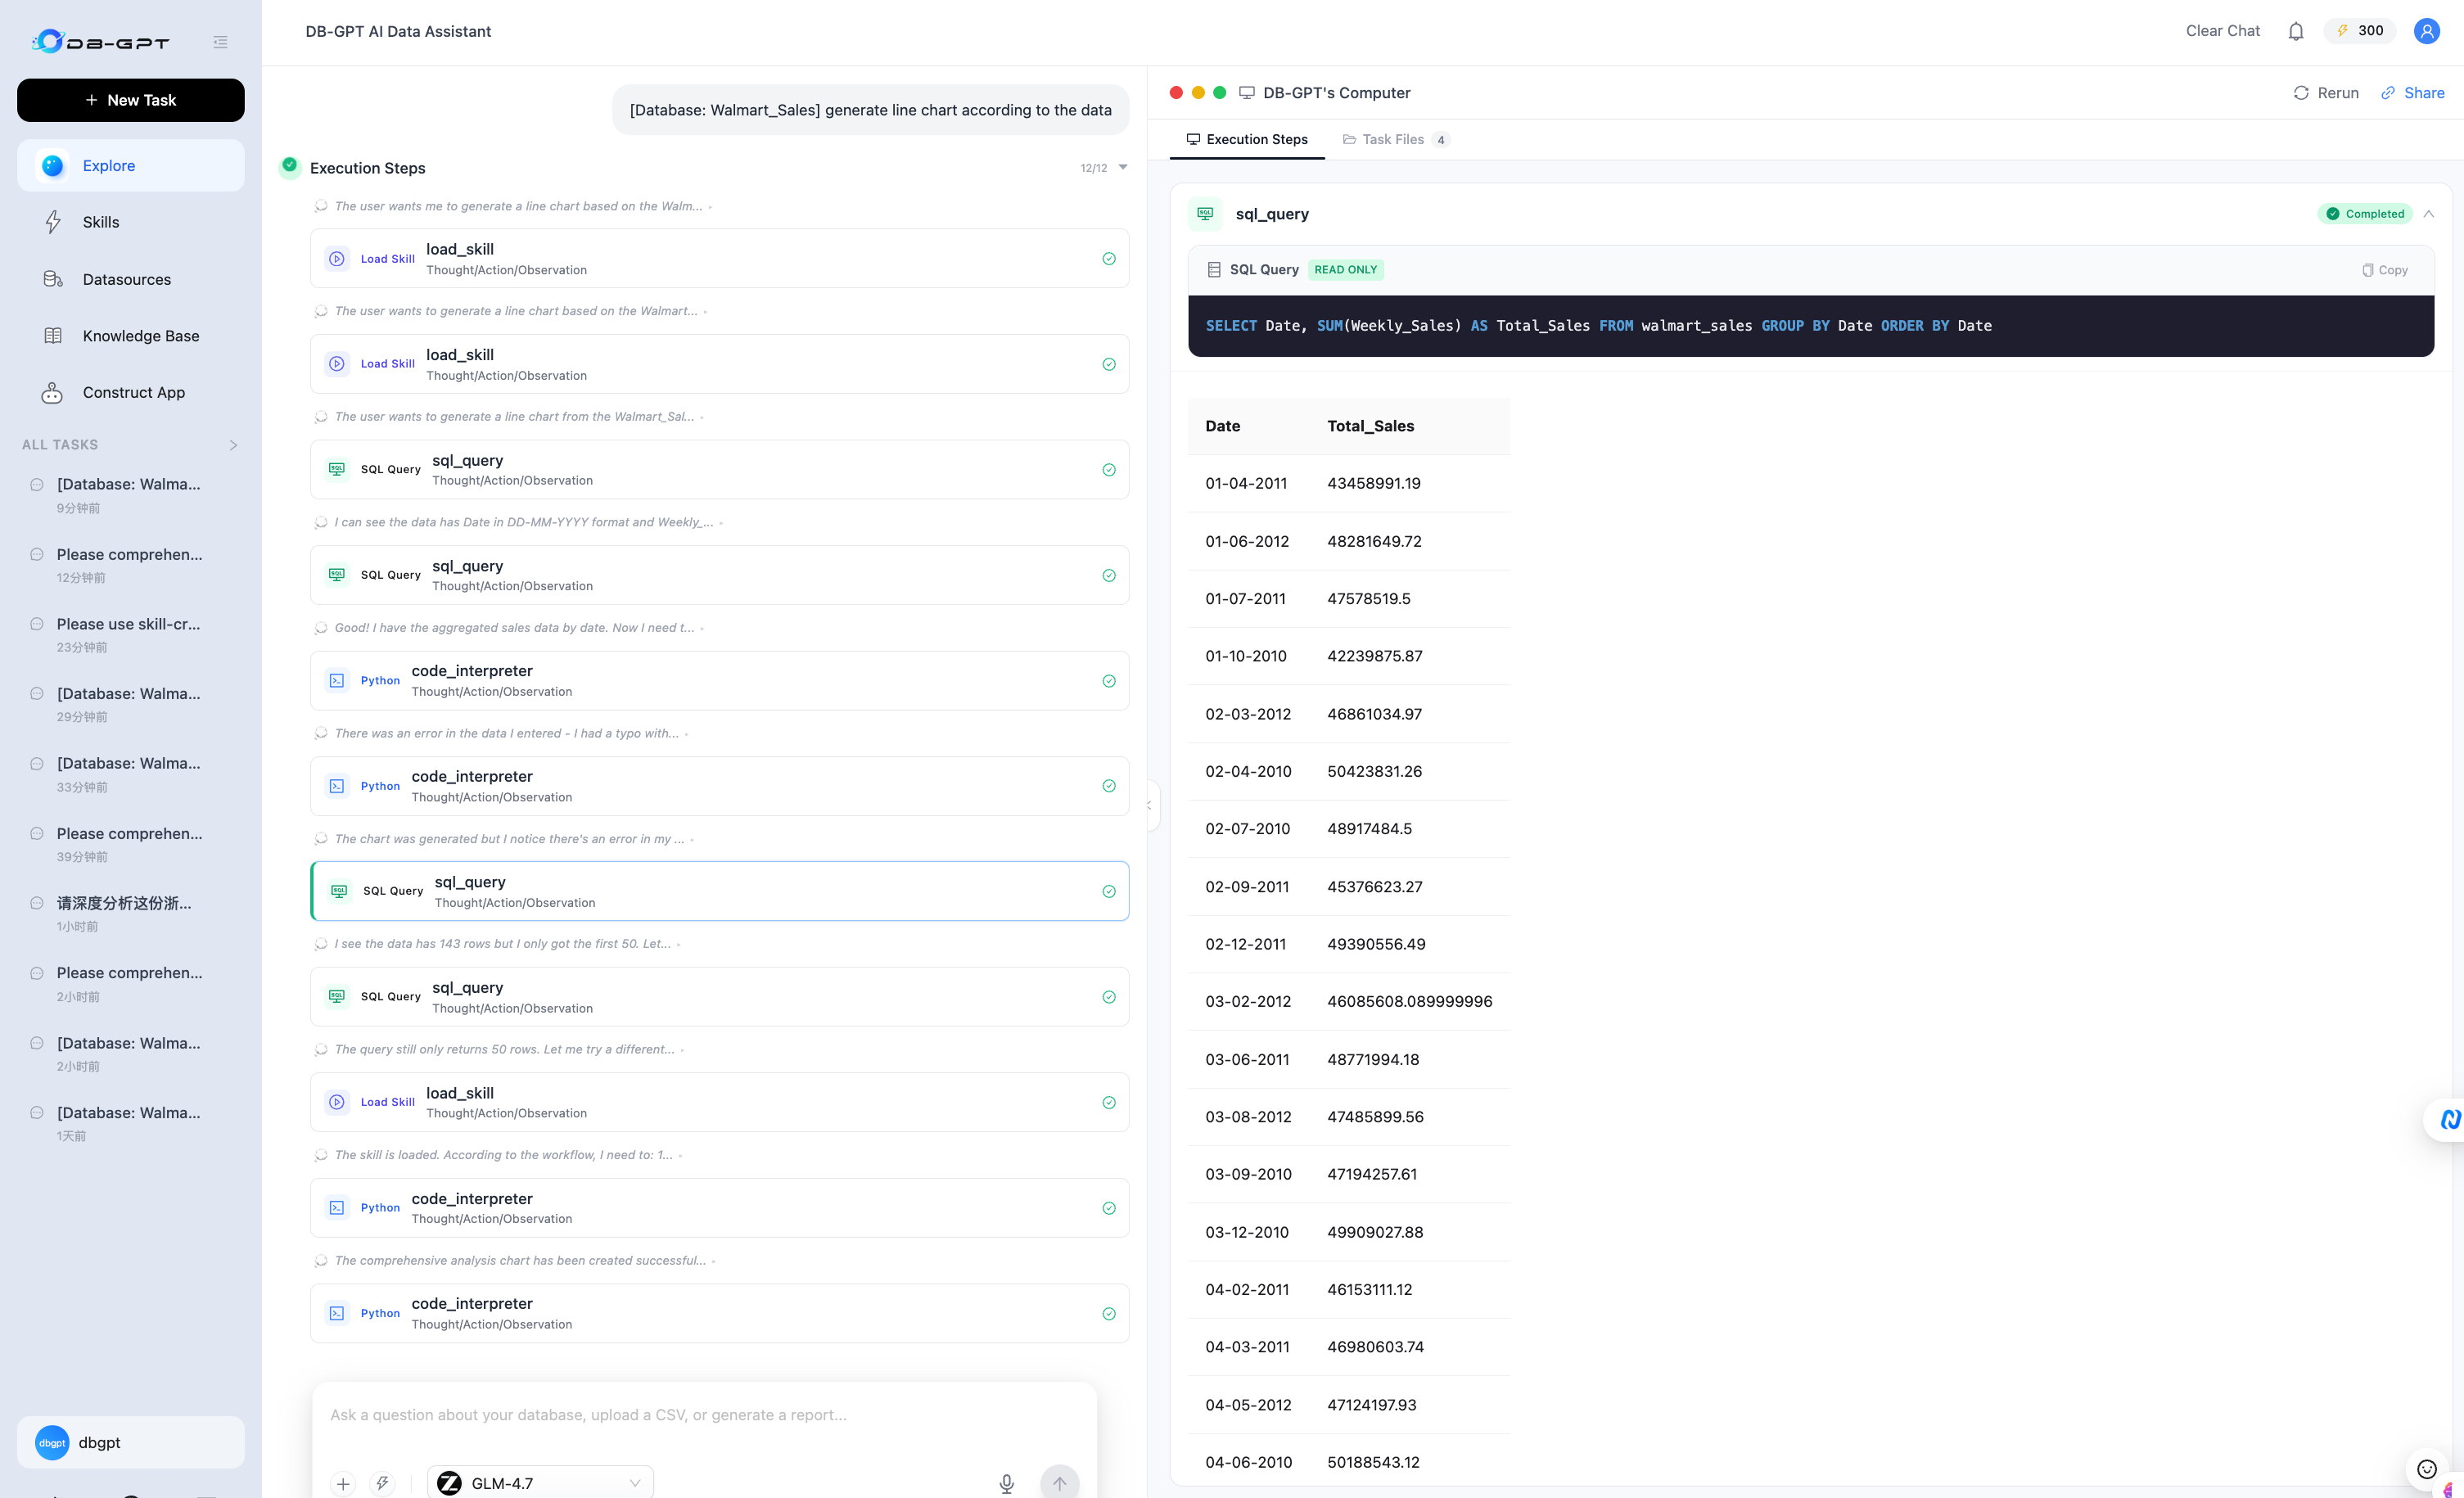Open the Datasources sidebar item
The image size is (2464, 1498).
coord(126,279)
